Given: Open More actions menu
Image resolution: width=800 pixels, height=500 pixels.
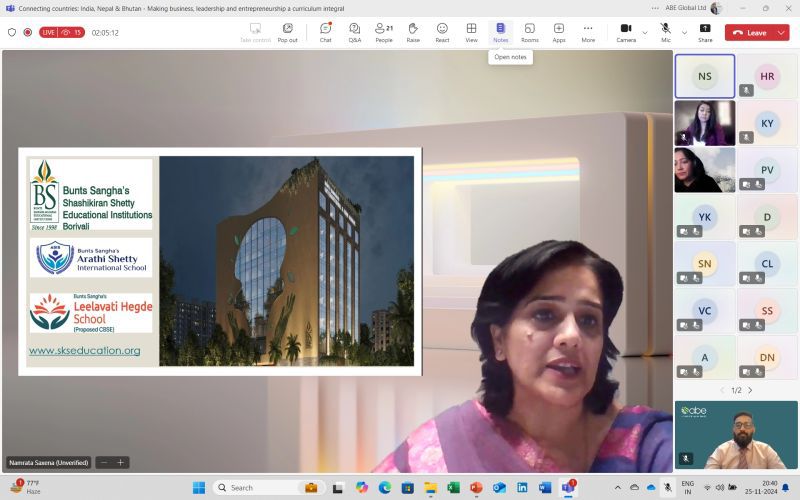Looking at the screenshot, I should (588, 32).
